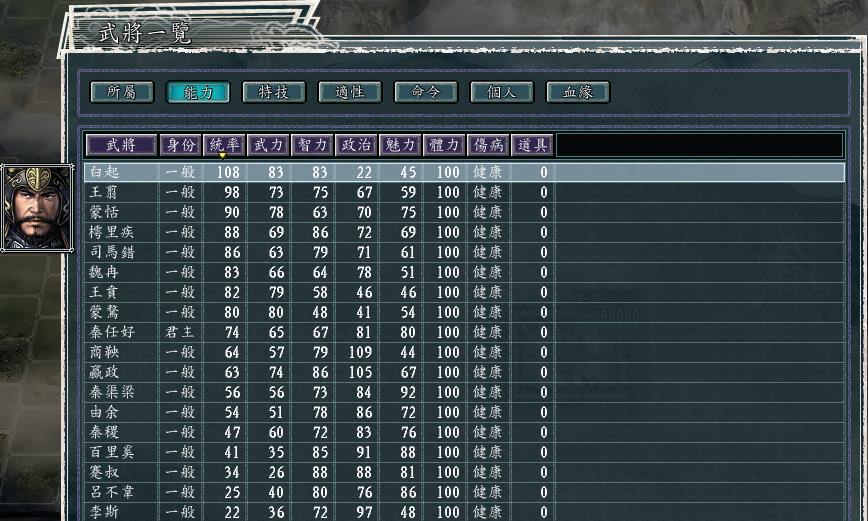The height and width of the screenshot is (521, 868).
Task: Switch to the 所屬 tab
Action: pos(122,92)
